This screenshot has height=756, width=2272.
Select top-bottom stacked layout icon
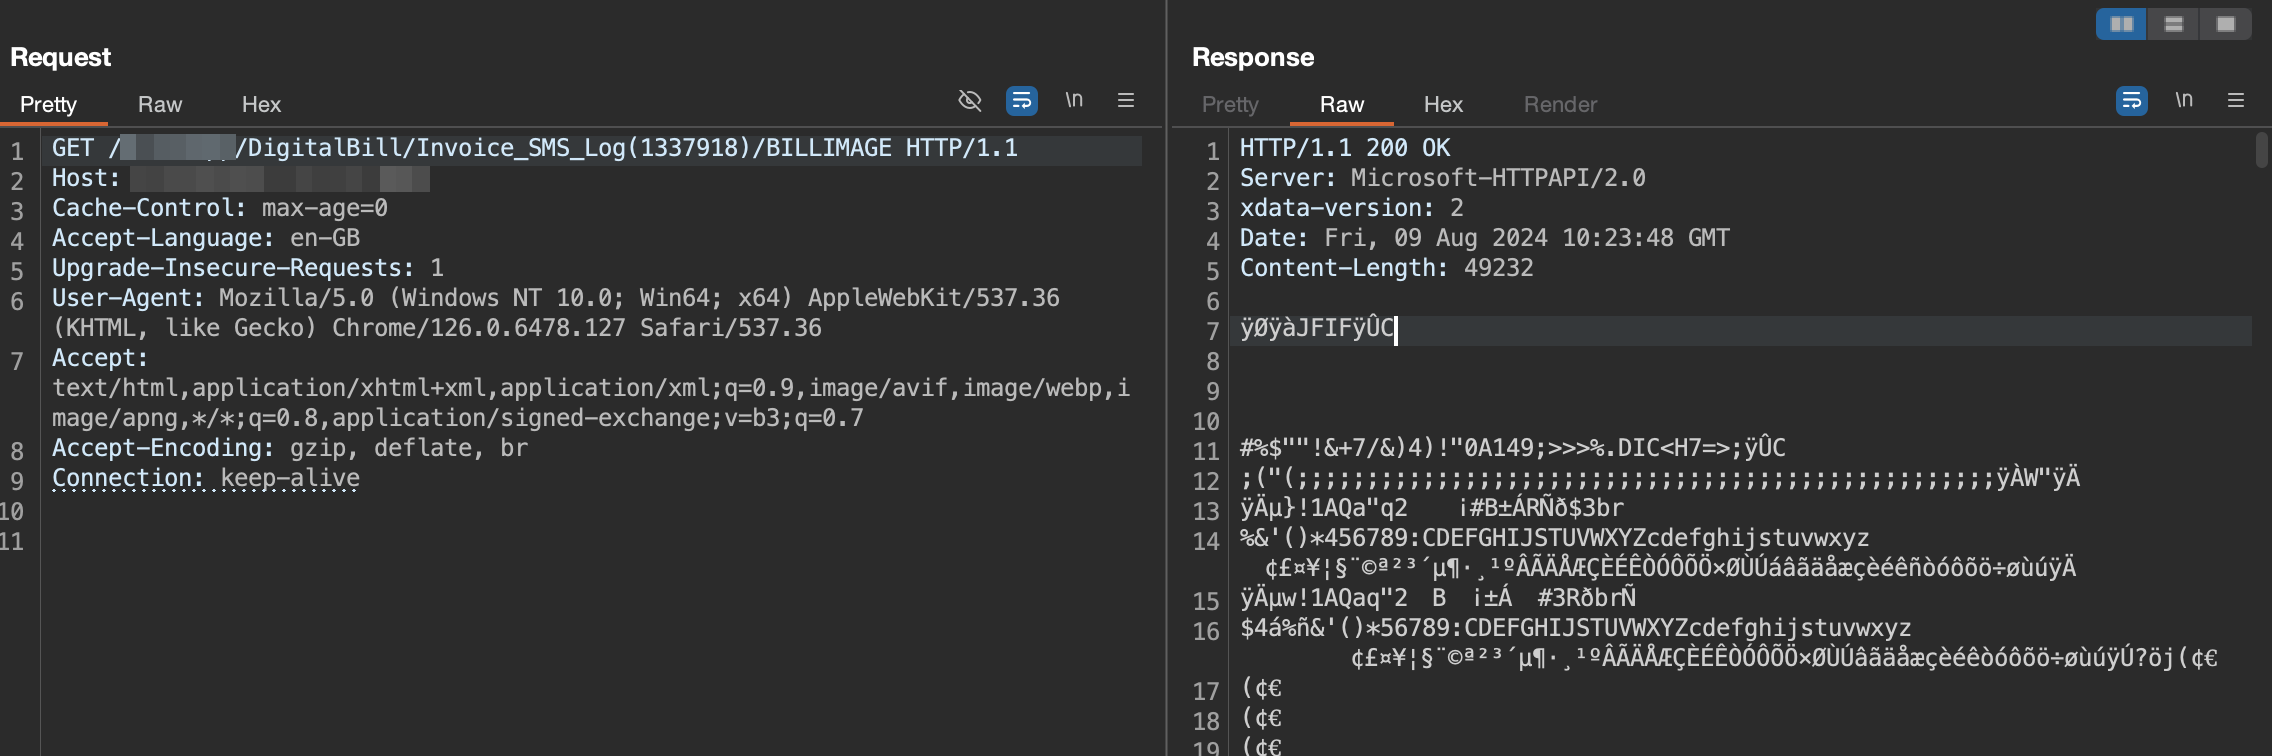pos(2173,24)
